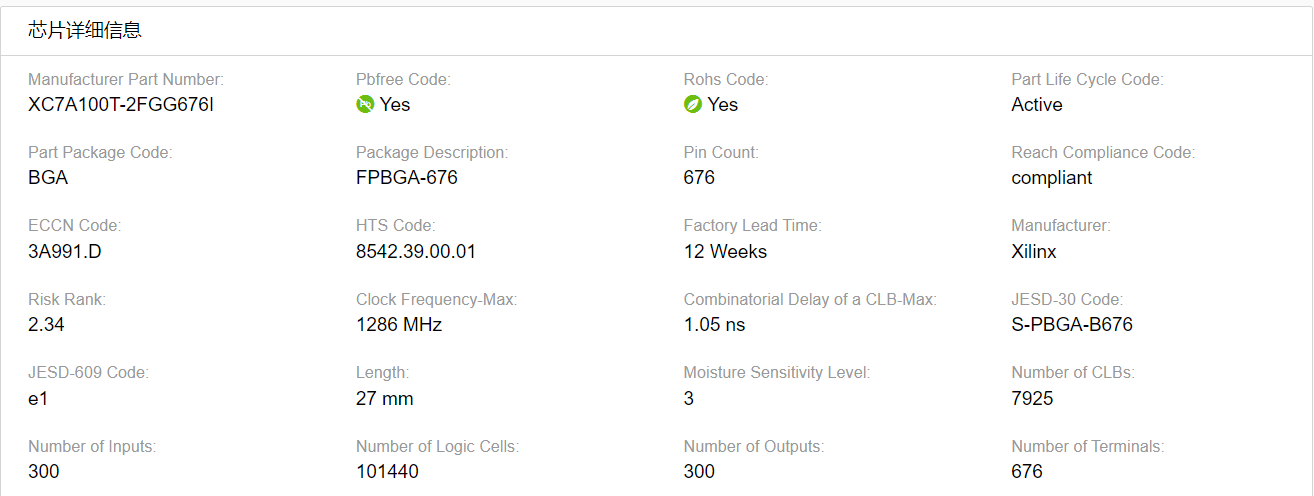Click the JESD-30 Code value S-PBGA-B676
The width and height of the screenshot is (1314, 496).
coord(1072,325)
